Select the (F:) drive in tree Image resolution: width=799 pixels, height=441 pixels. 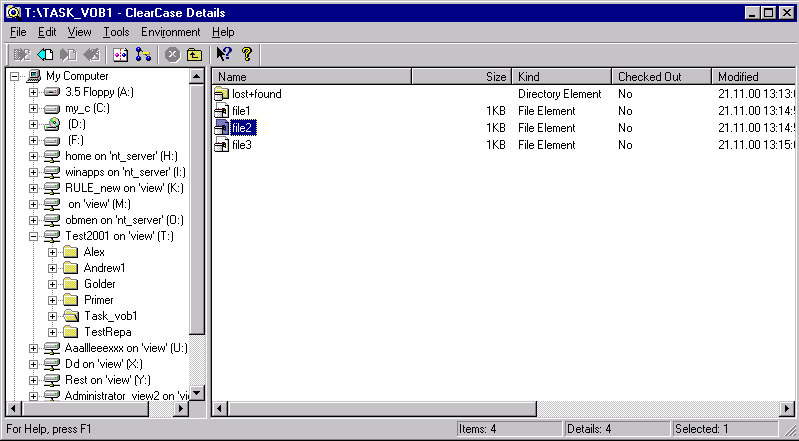click(75, 140)
